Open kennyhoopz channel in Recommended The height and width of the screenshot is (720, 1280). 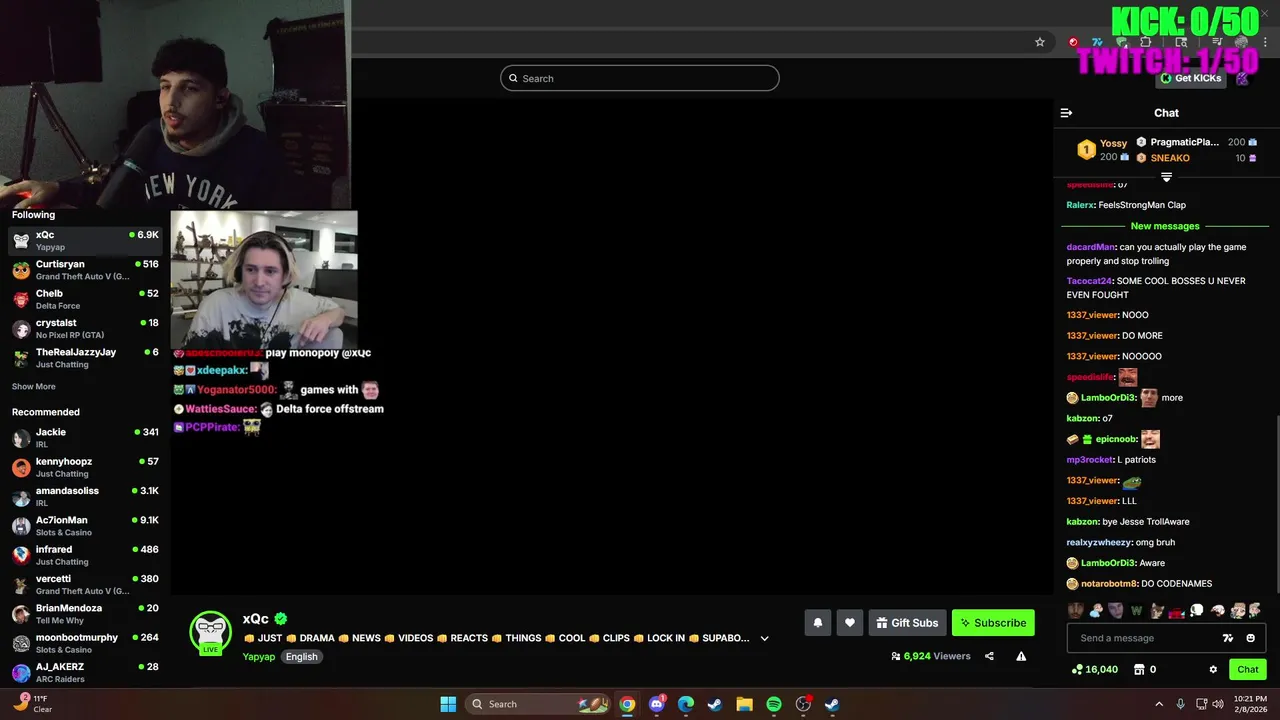point(85,467)
